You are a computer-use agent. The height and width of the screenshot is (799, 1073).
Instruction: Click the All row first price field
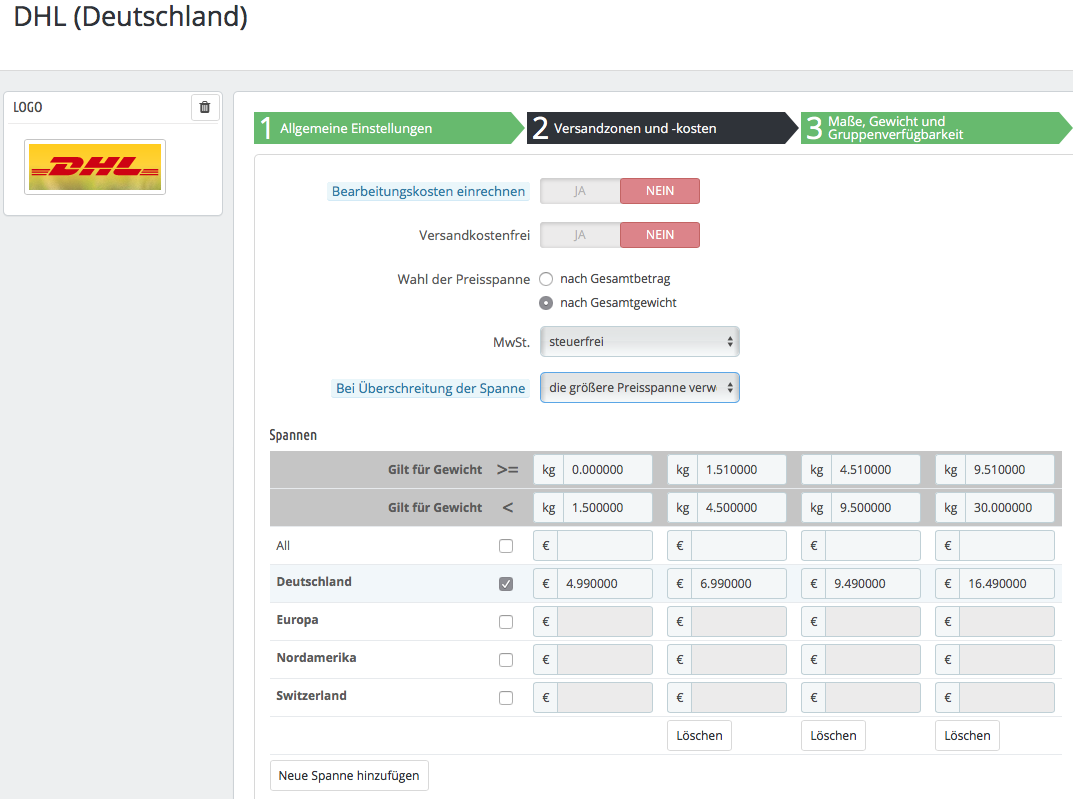(605, 546)
